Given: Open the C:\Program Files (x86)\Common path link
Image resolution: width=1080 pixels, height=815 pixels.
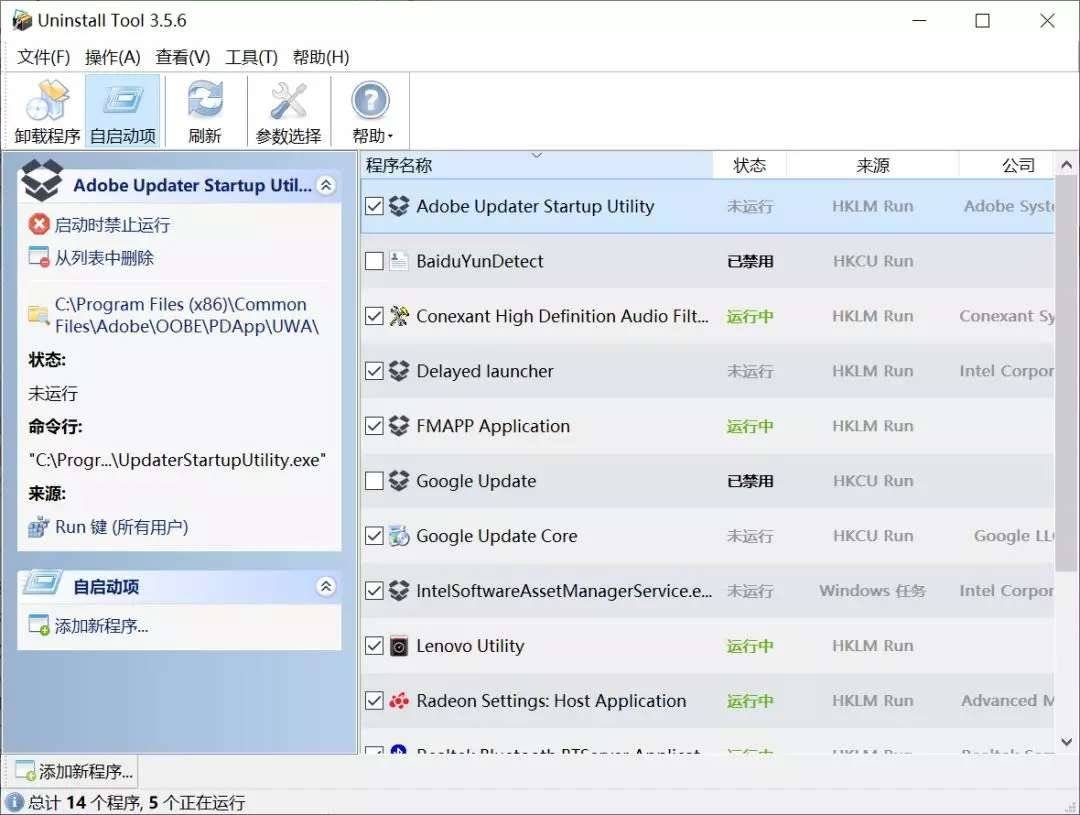Looking at the screenshot, I should click(x=187, y=315).
